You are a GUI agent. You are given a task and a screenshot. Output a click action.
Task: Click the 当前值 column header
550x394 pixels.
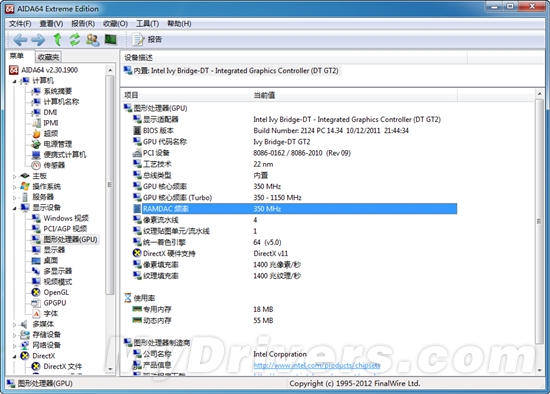click(x=354, y=95)
